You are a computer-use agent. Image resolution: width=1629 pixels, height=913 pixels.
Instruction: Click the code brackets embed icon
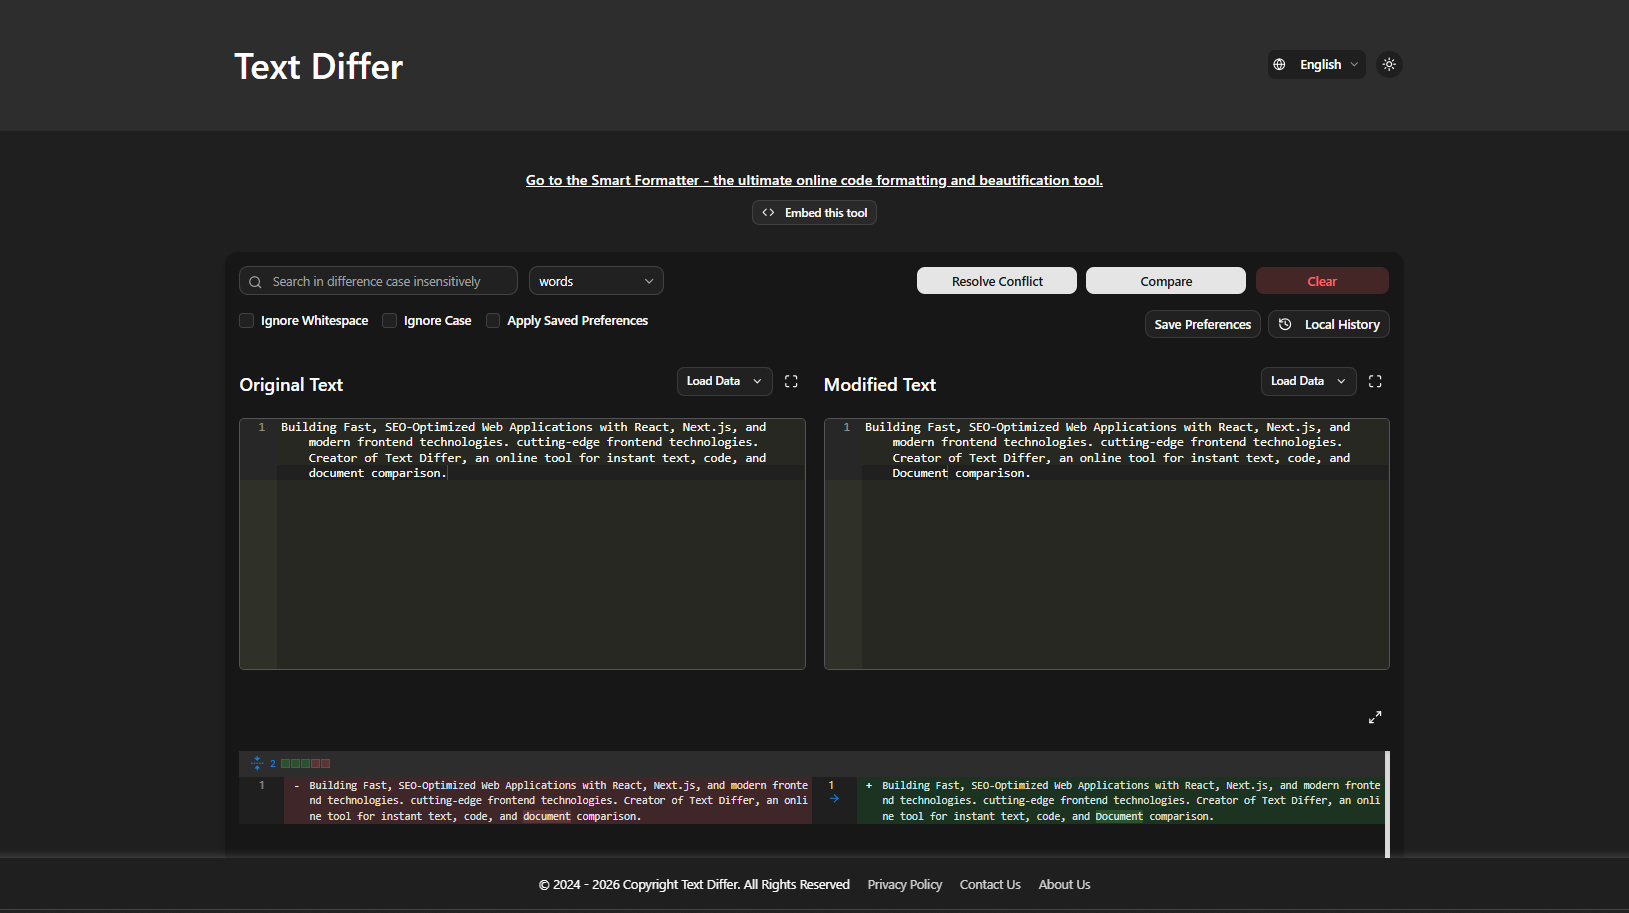(768, 213)
